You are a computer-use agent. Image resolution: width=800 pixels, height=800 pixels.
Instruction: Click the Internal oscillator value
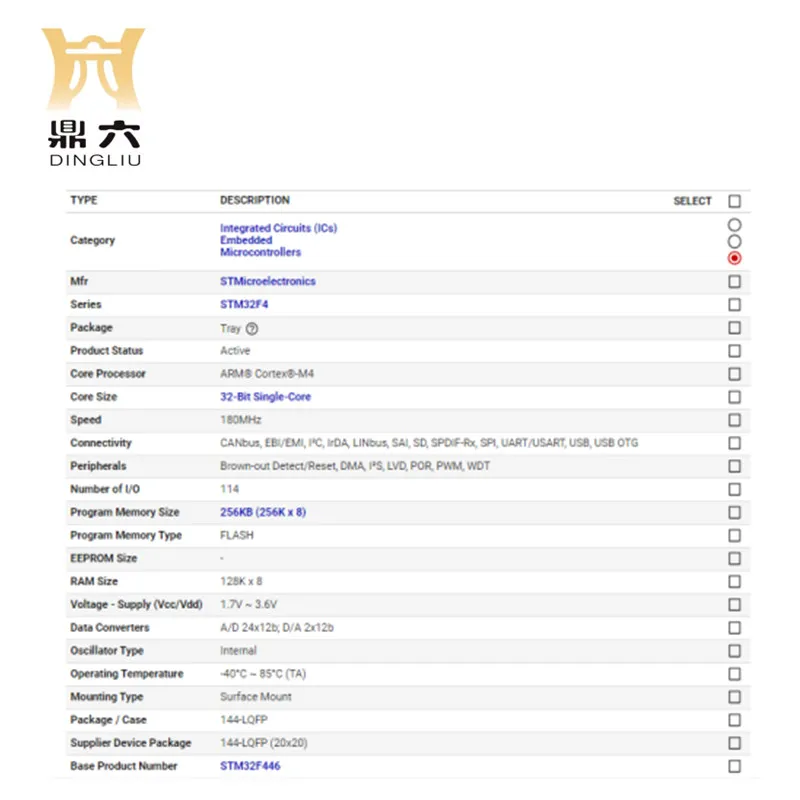pyautogui.click(x=238, y=651)
